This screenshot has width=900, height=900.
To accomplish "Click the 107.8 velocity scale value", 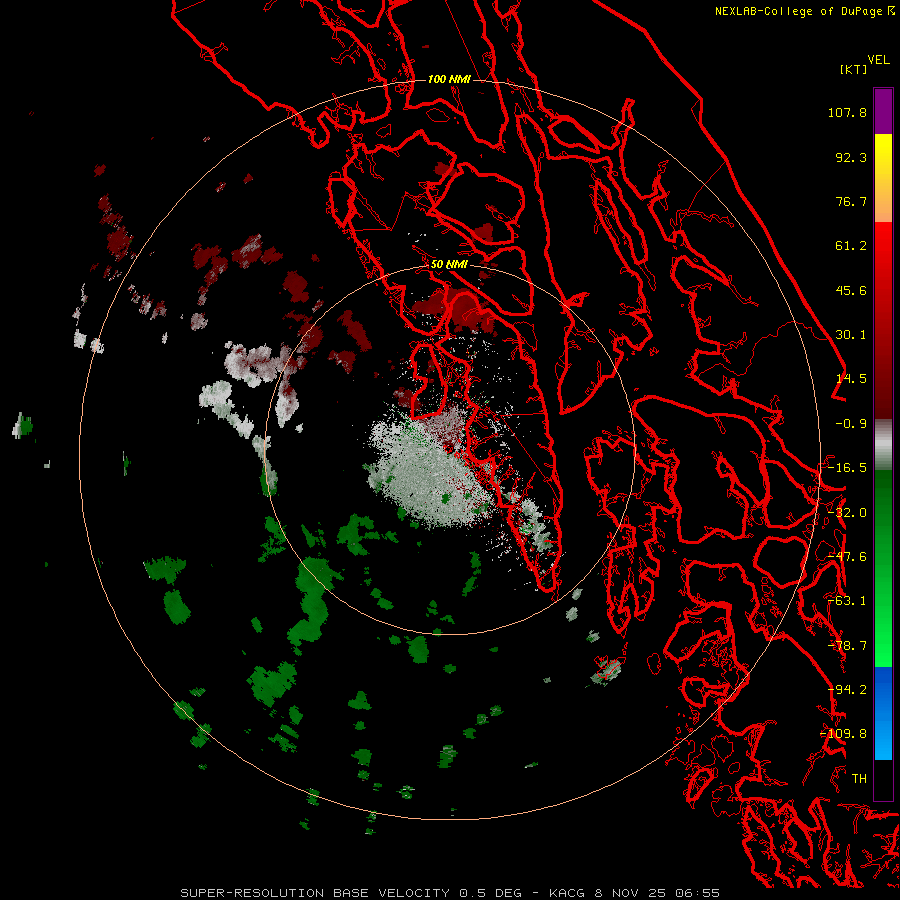I will [847, 112].
